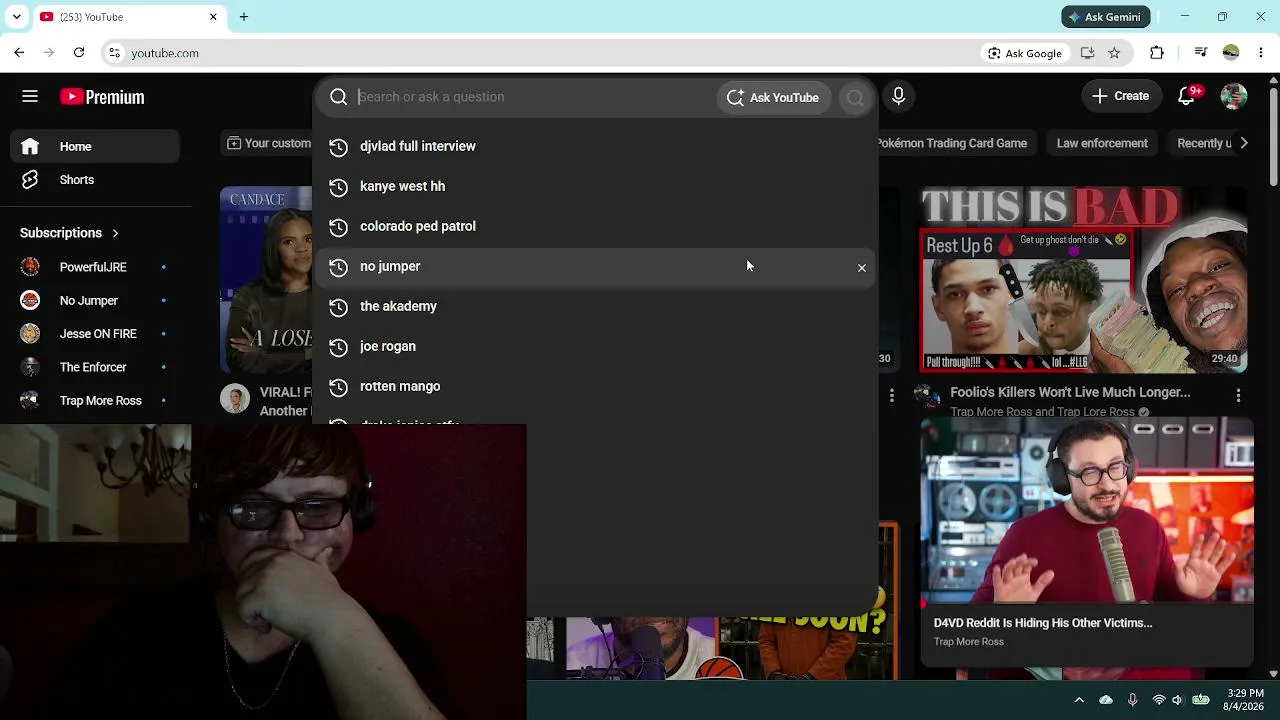
Task: Show hidden icons in the system tray
Action: click(x=1079, y=700)
